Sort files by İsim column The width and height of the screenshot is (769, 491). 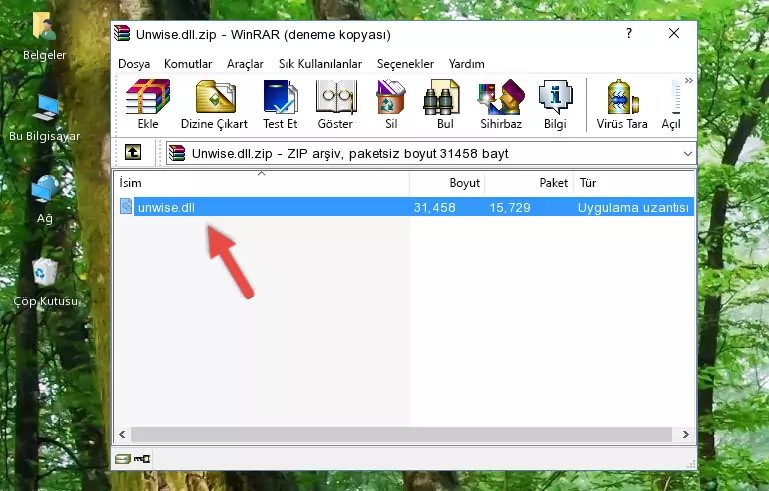[262, 183]
